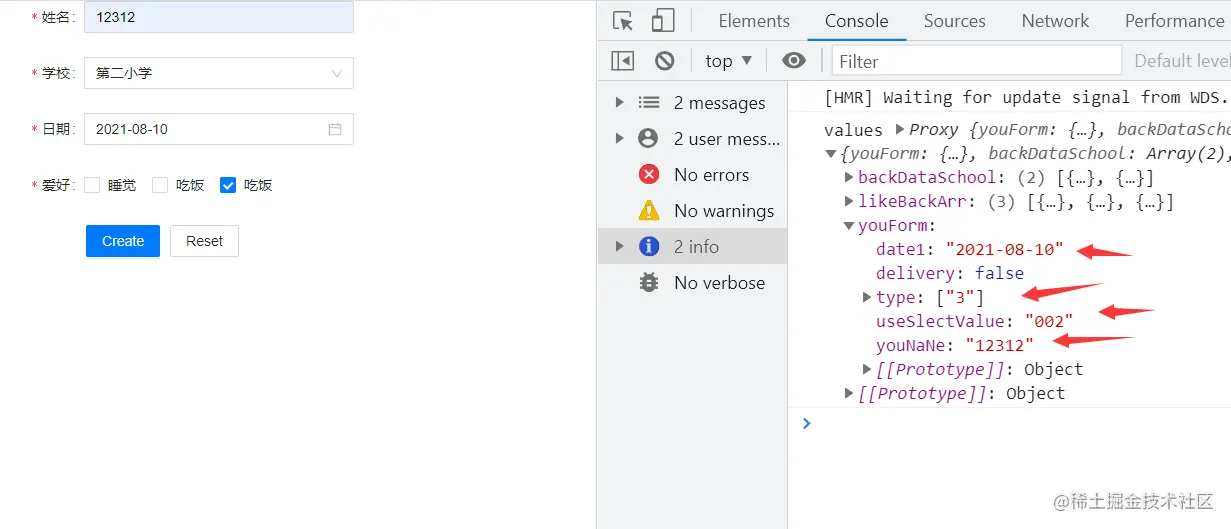Click the youNaNe "12312" value
This screenshot has height=529, width=1231.
999,345
